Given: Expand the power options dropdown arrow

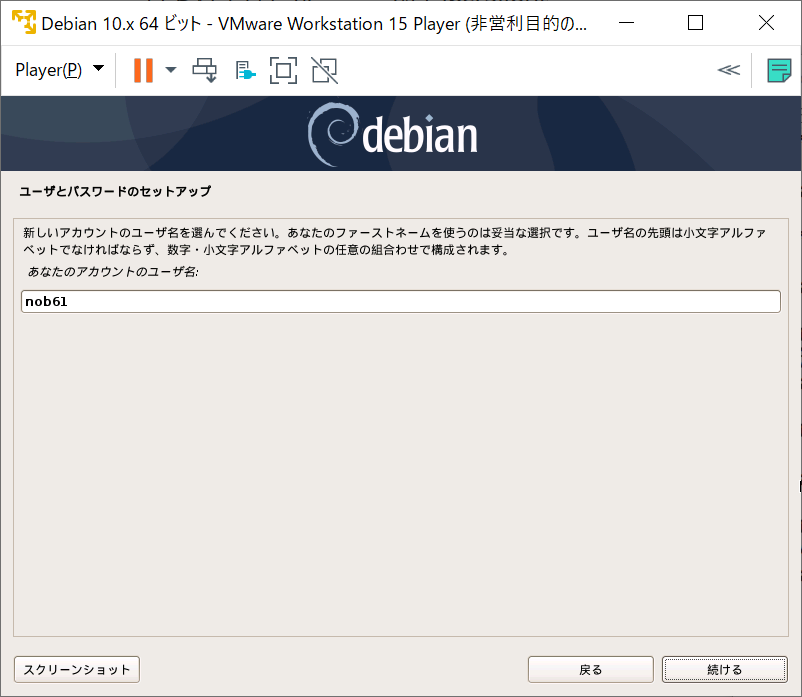Looking at the screenshot, I should [x=171, y=70].
